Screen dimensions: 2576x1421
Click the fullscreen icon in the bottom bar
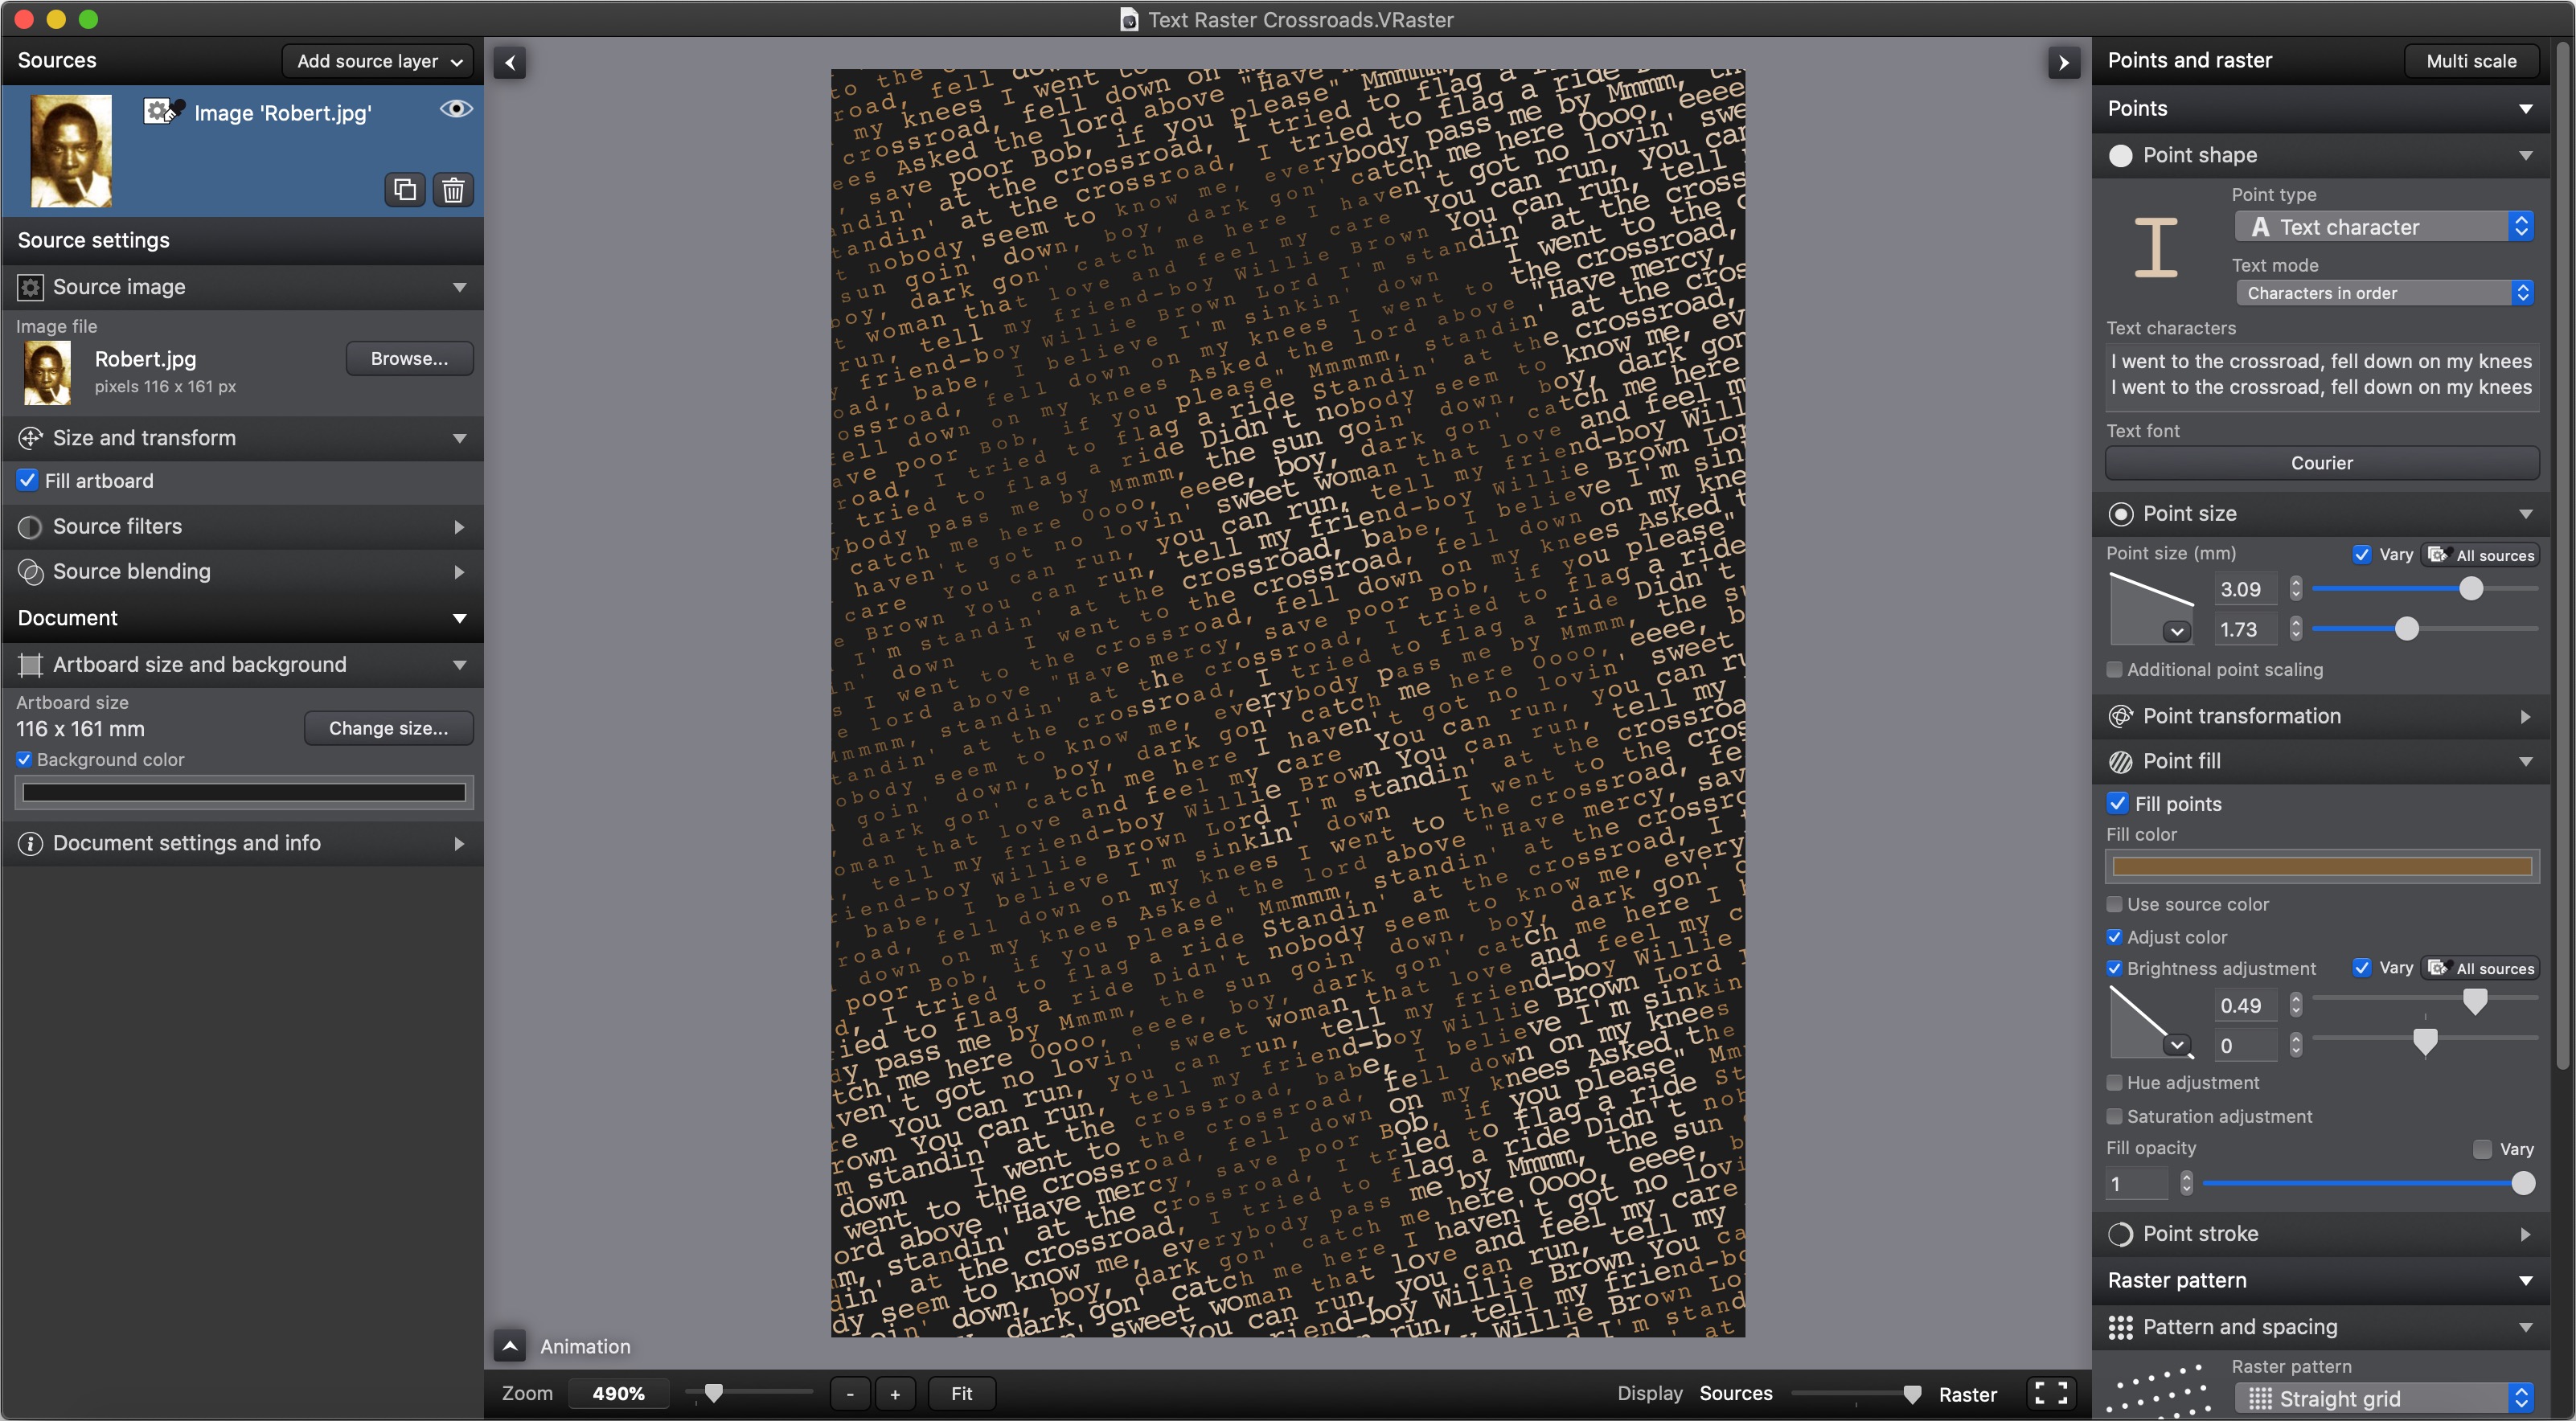tap(2050, 1393)
